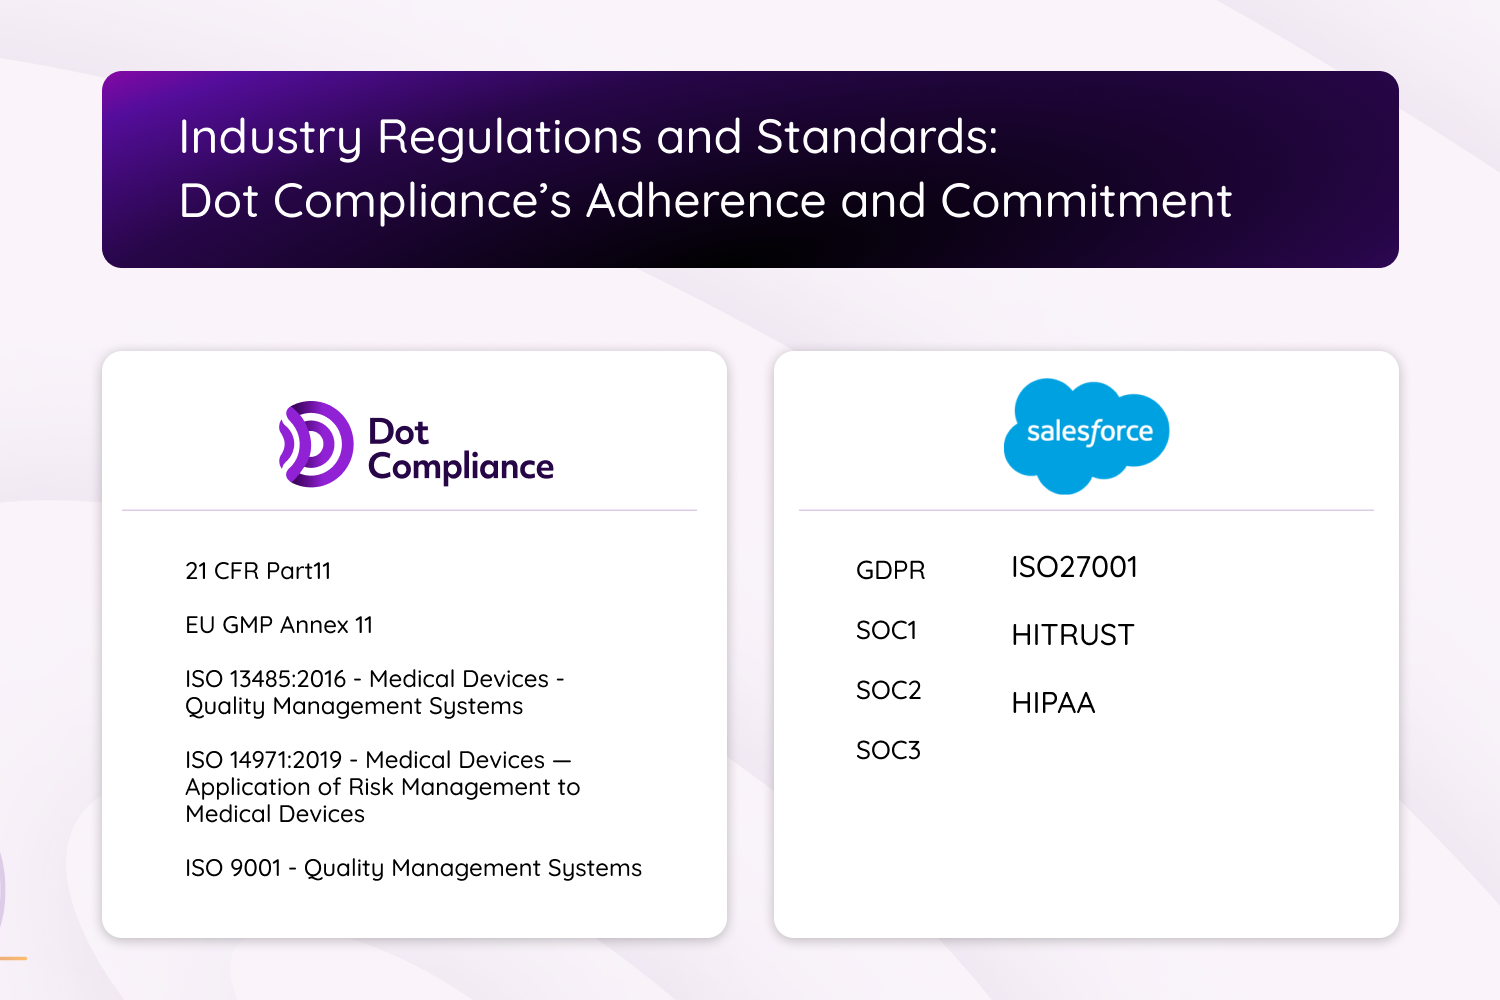Image resolution: width=1500 pixels, height=1000 pixels.
Task: Click the divider line under Salesforce logo
Action: pyautogui.click(x=1086, y=510)
